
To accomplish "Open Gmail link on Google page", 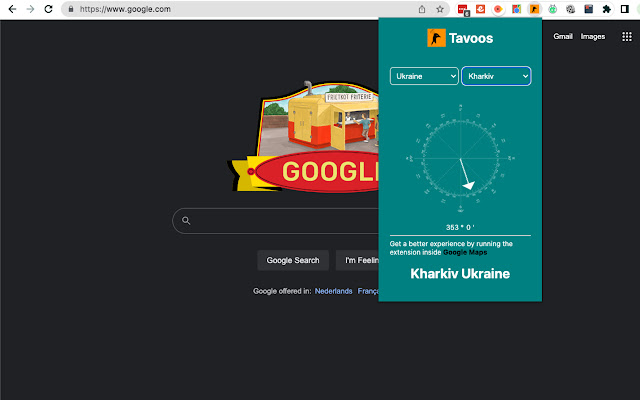I will [x=563, y=36].
